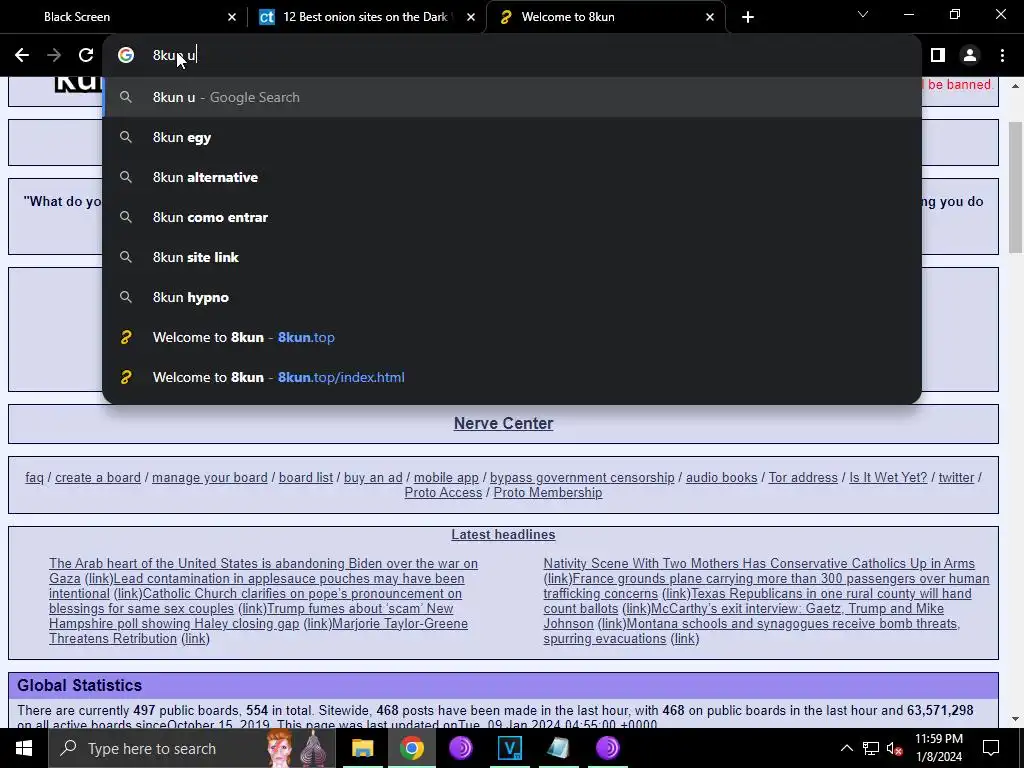Screen dimensions: 1024x768
Task: Choose the '8kun site link' suggestion
Action: 512,257
